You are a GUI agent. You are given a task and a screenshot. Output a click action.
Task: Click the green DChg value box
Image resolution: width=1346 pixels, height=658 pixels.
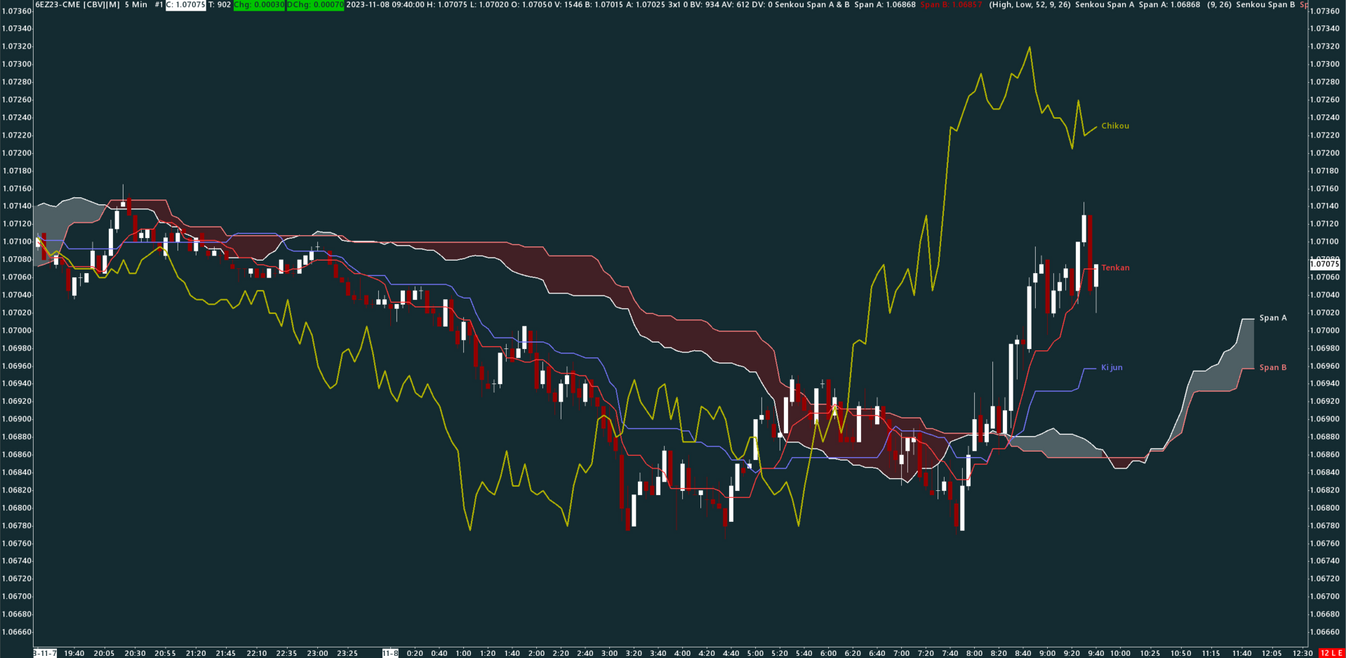pos(315,5)
